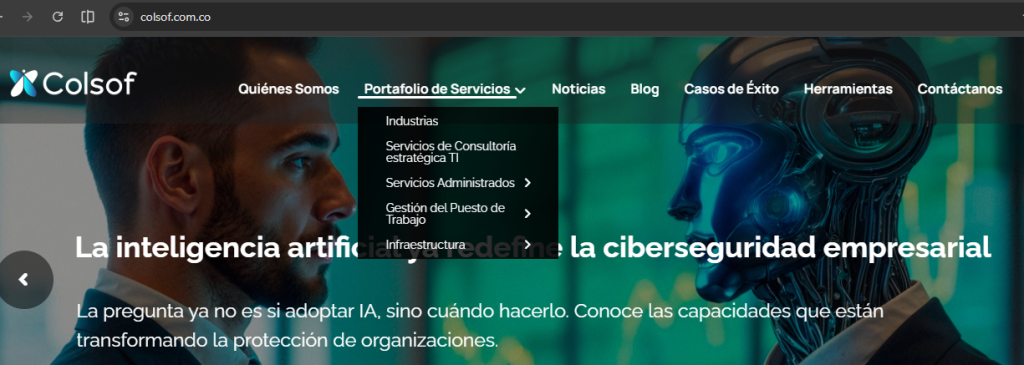This screenshot has height=365, width=1024.
Task: Open the Herramientas menu
Action: [x=848, y=89]
